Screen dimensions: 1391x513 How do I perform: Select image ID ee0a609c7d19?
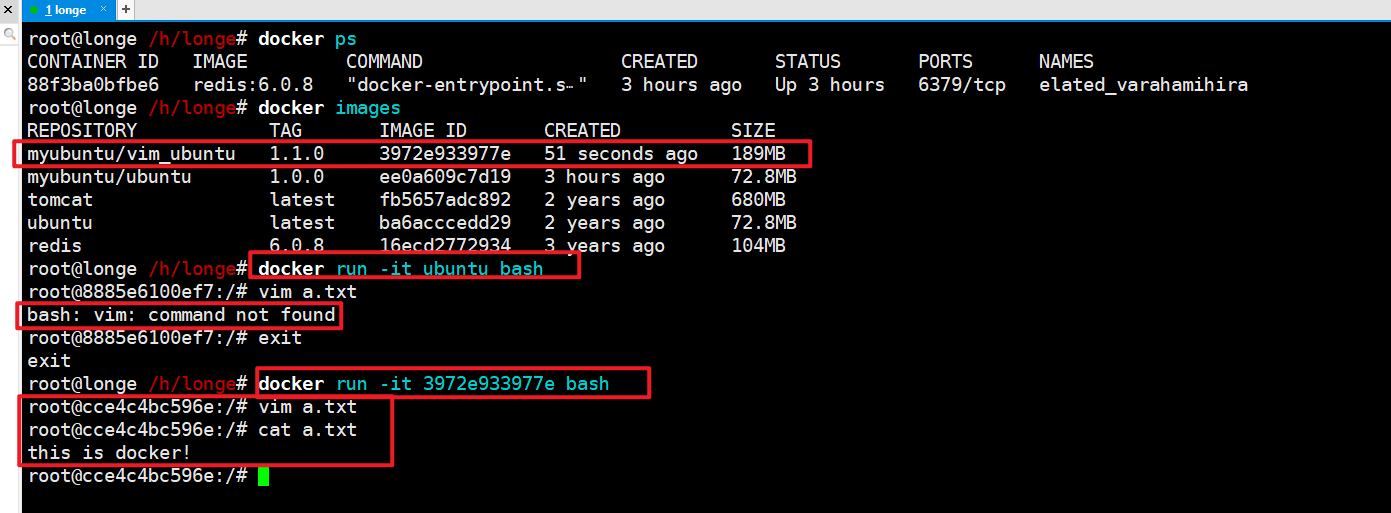click(x=445, y=177)
